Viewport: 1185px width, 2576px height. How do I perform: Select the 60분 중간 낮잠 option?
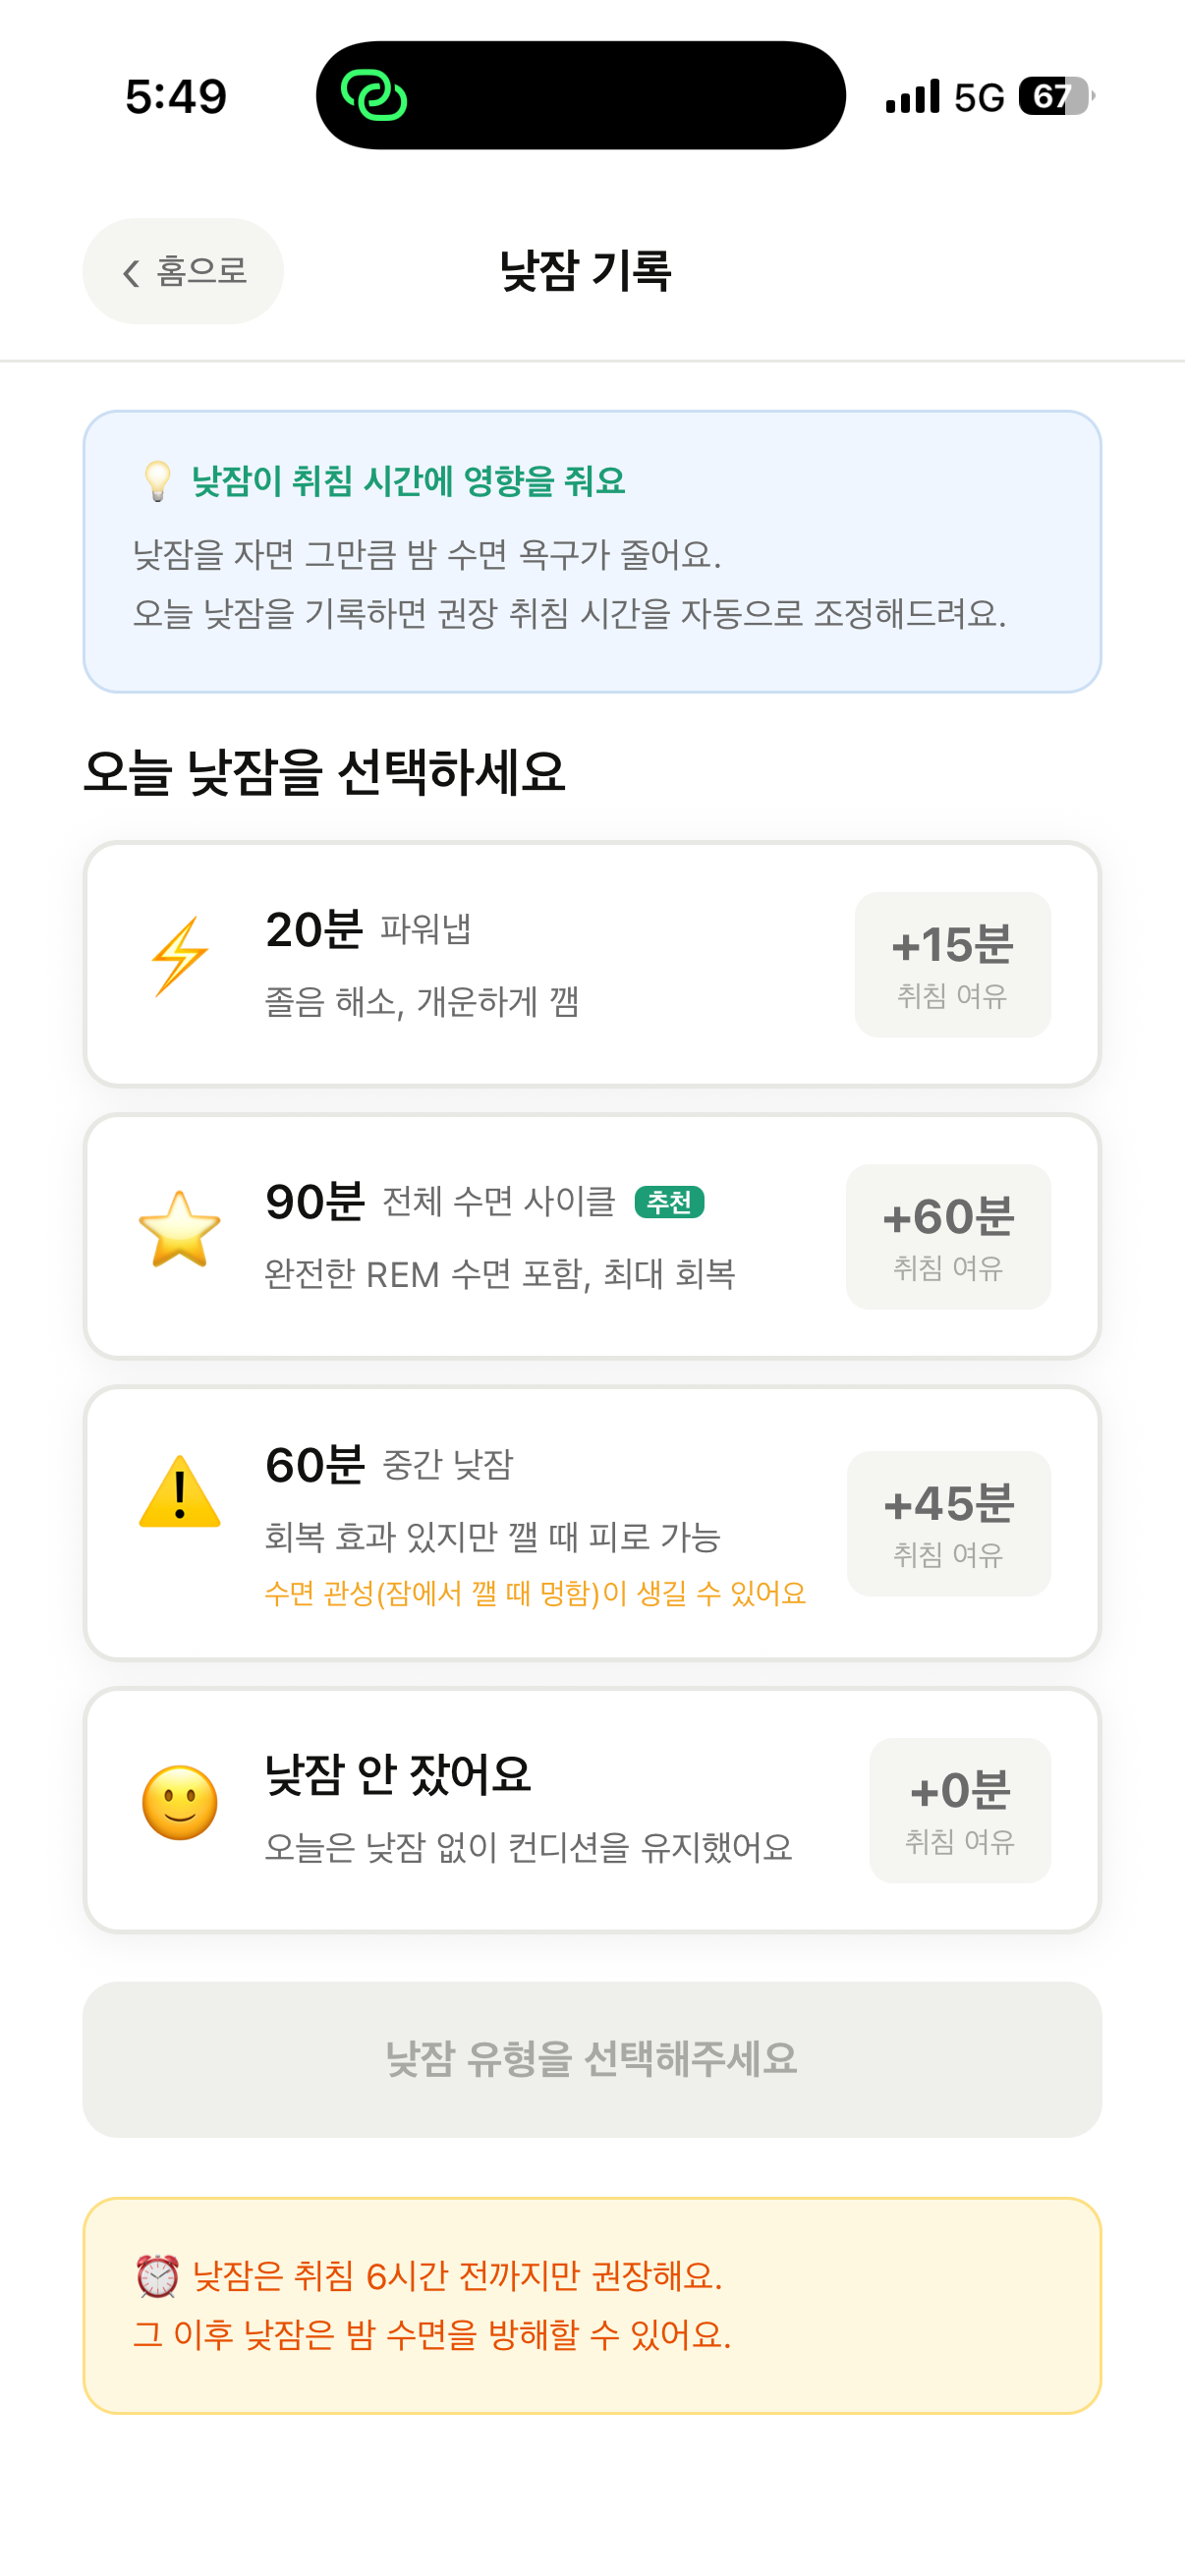click(592, 1523)
